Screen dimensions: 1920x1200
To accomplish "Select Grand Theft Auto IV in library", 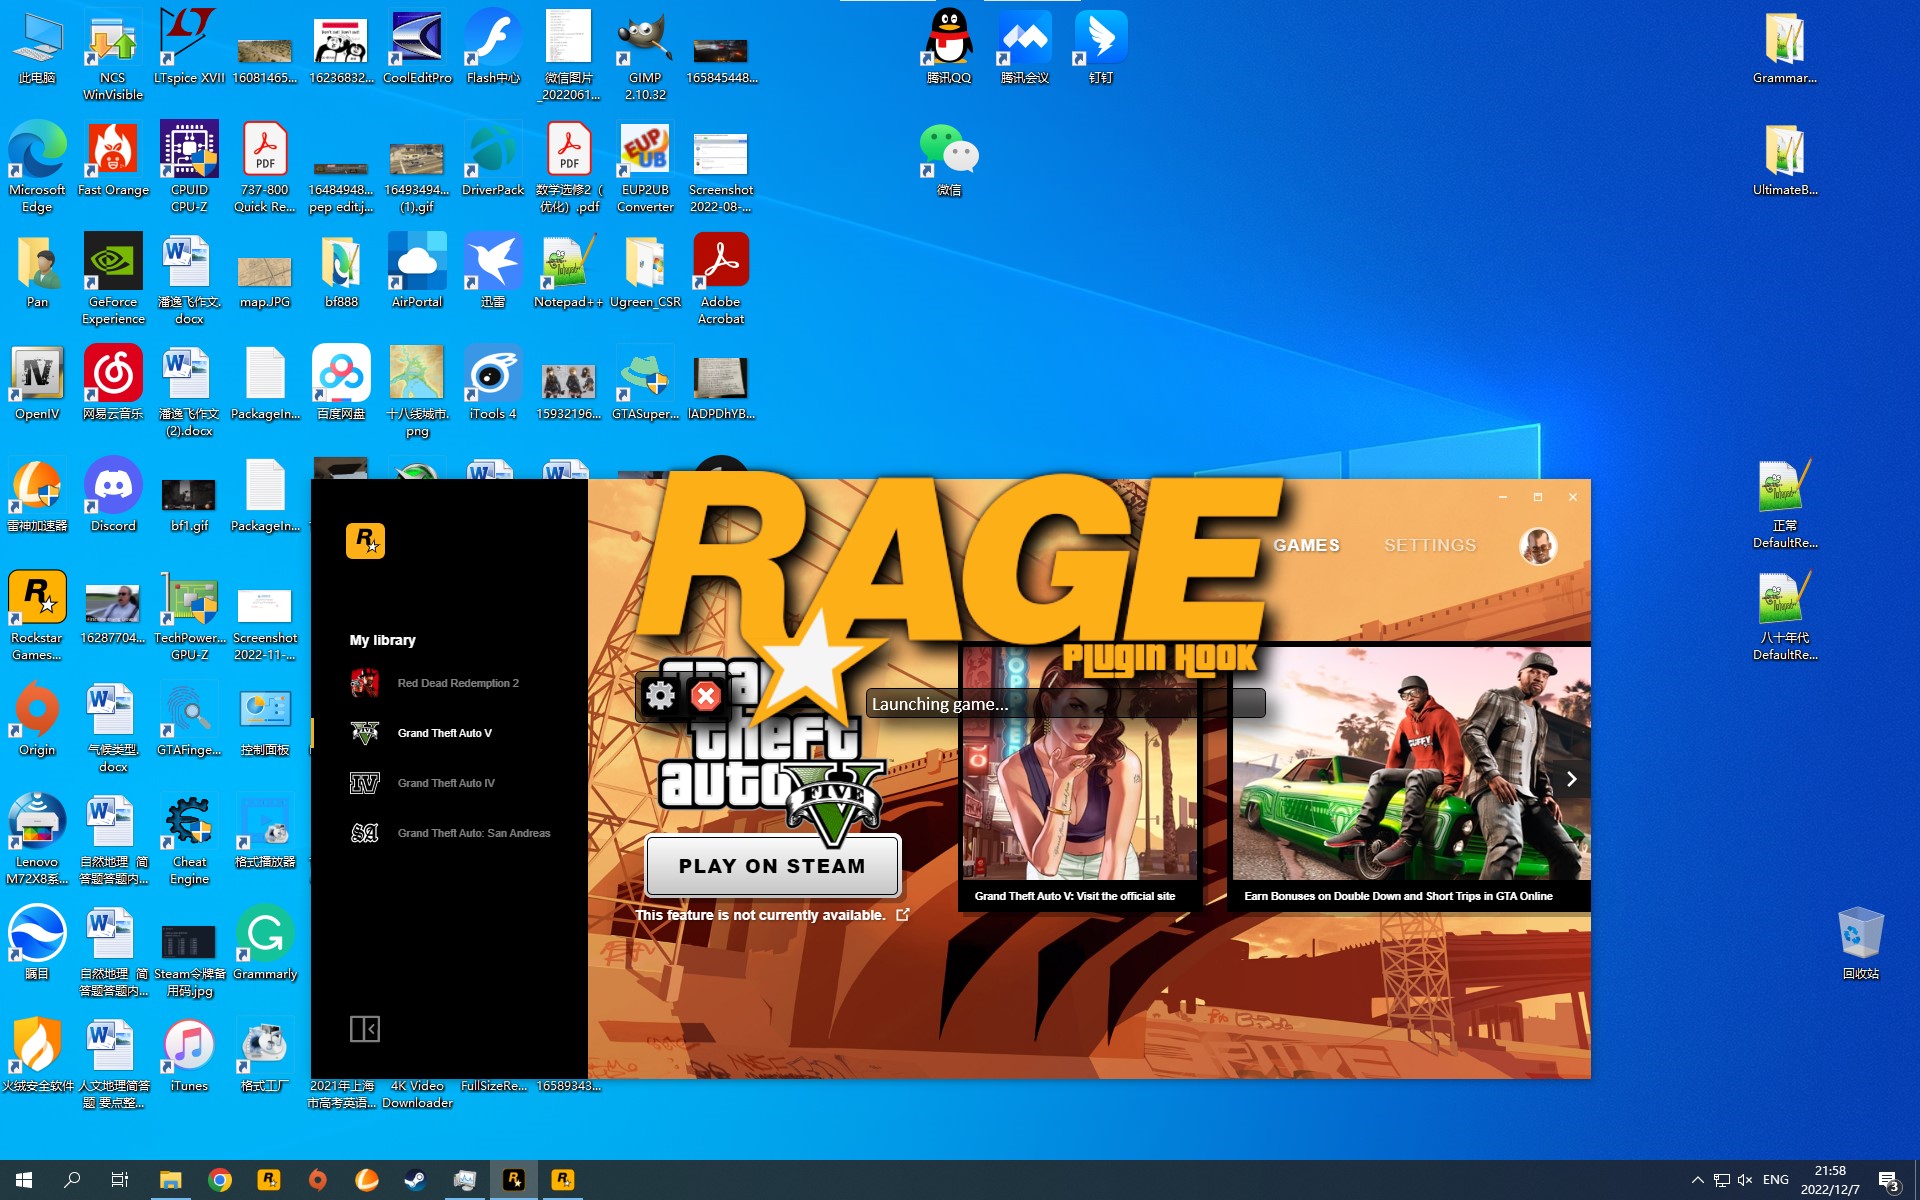I will tap(445, 783).
